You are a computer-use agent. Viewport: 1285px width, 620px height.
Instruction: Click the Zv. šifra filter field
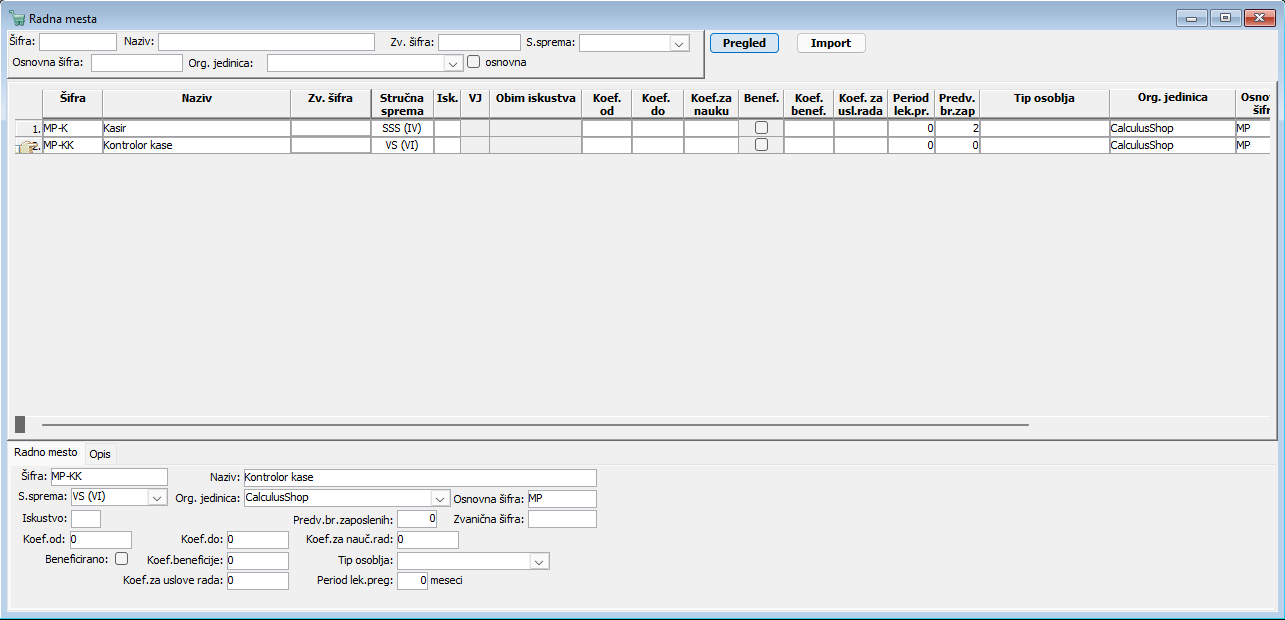coord(479,42)
